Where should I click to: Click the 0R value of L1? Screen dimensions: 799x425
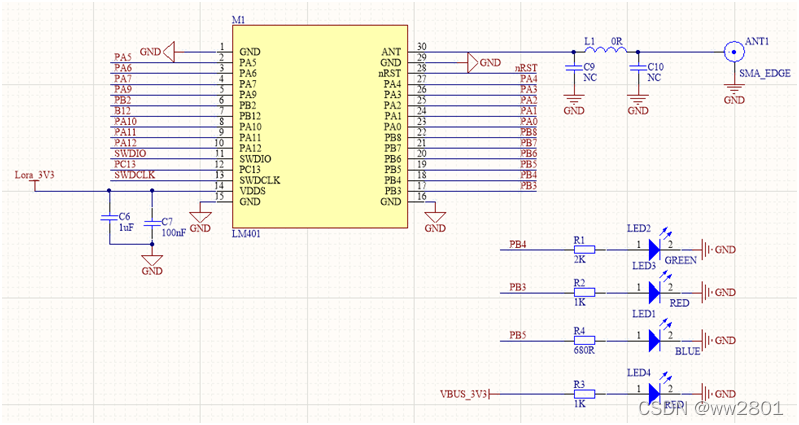617,41
